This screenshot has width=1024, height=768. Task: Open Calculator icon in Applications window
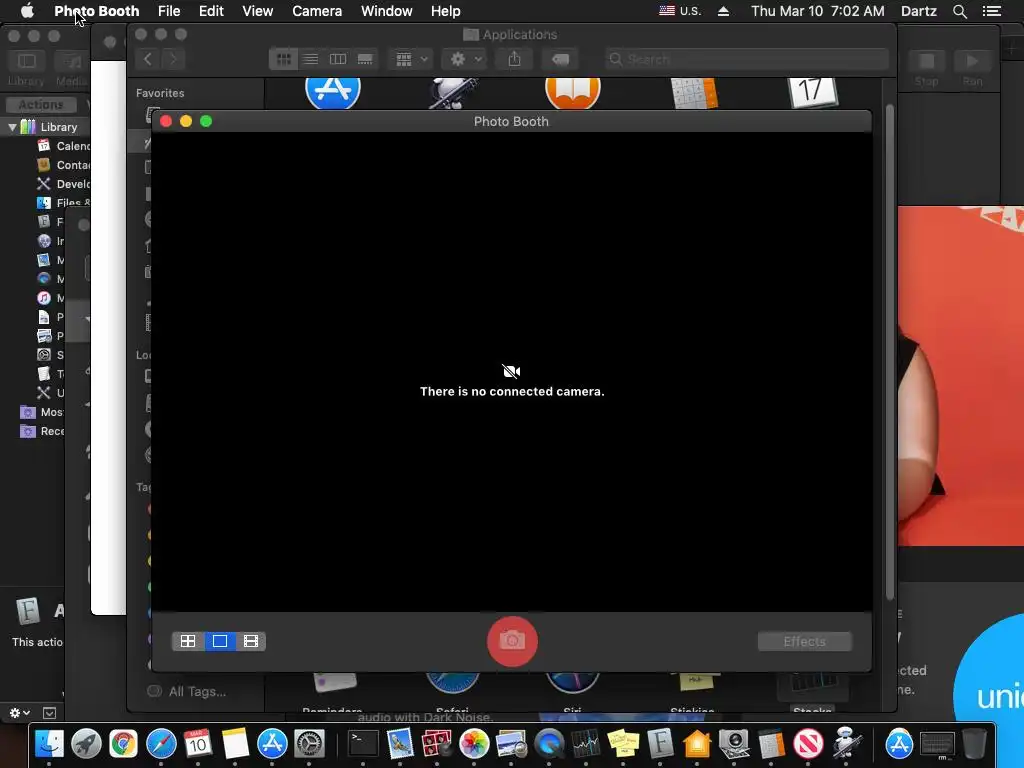pos(694,93)
